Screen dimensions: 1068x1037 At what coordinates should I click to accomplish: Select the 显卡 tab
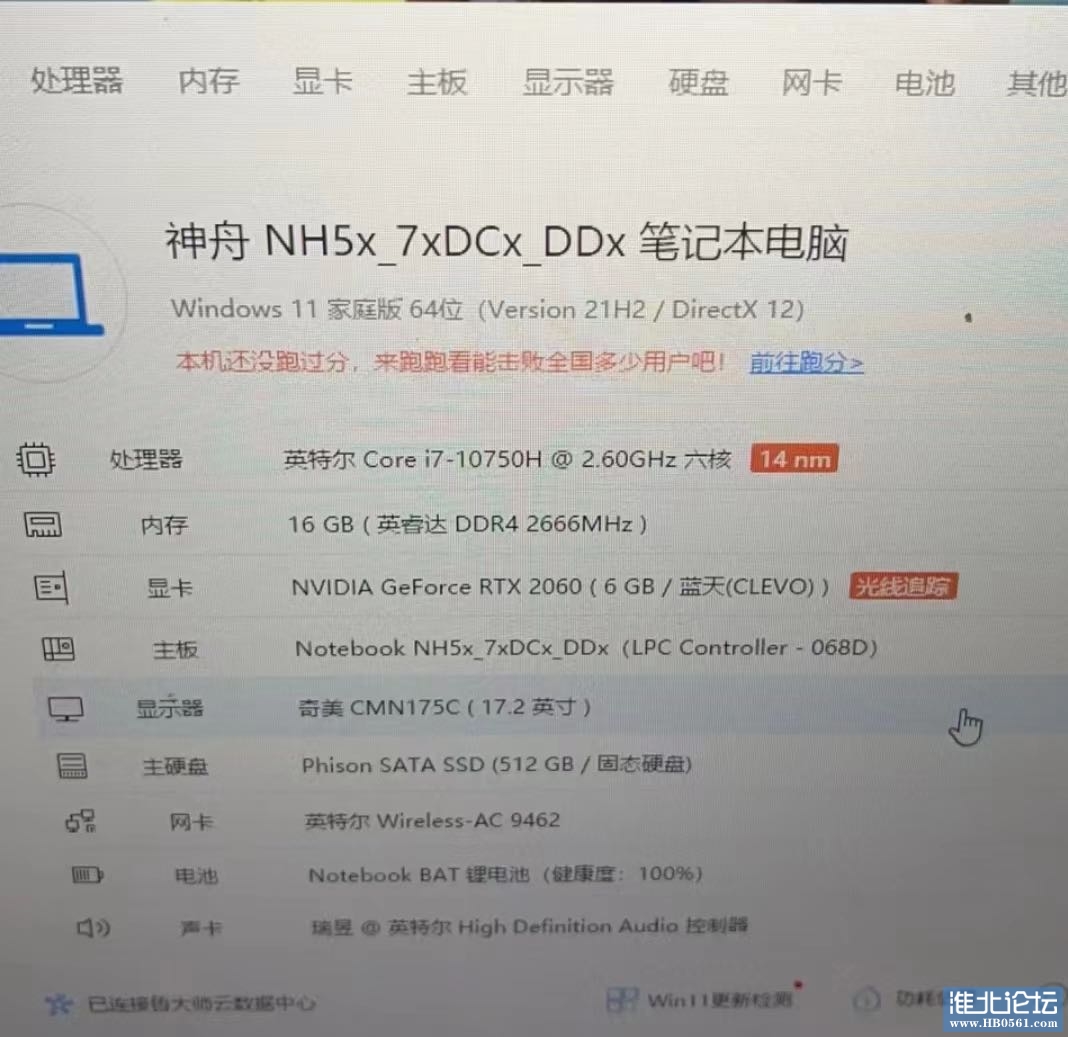tap(322, 81)
